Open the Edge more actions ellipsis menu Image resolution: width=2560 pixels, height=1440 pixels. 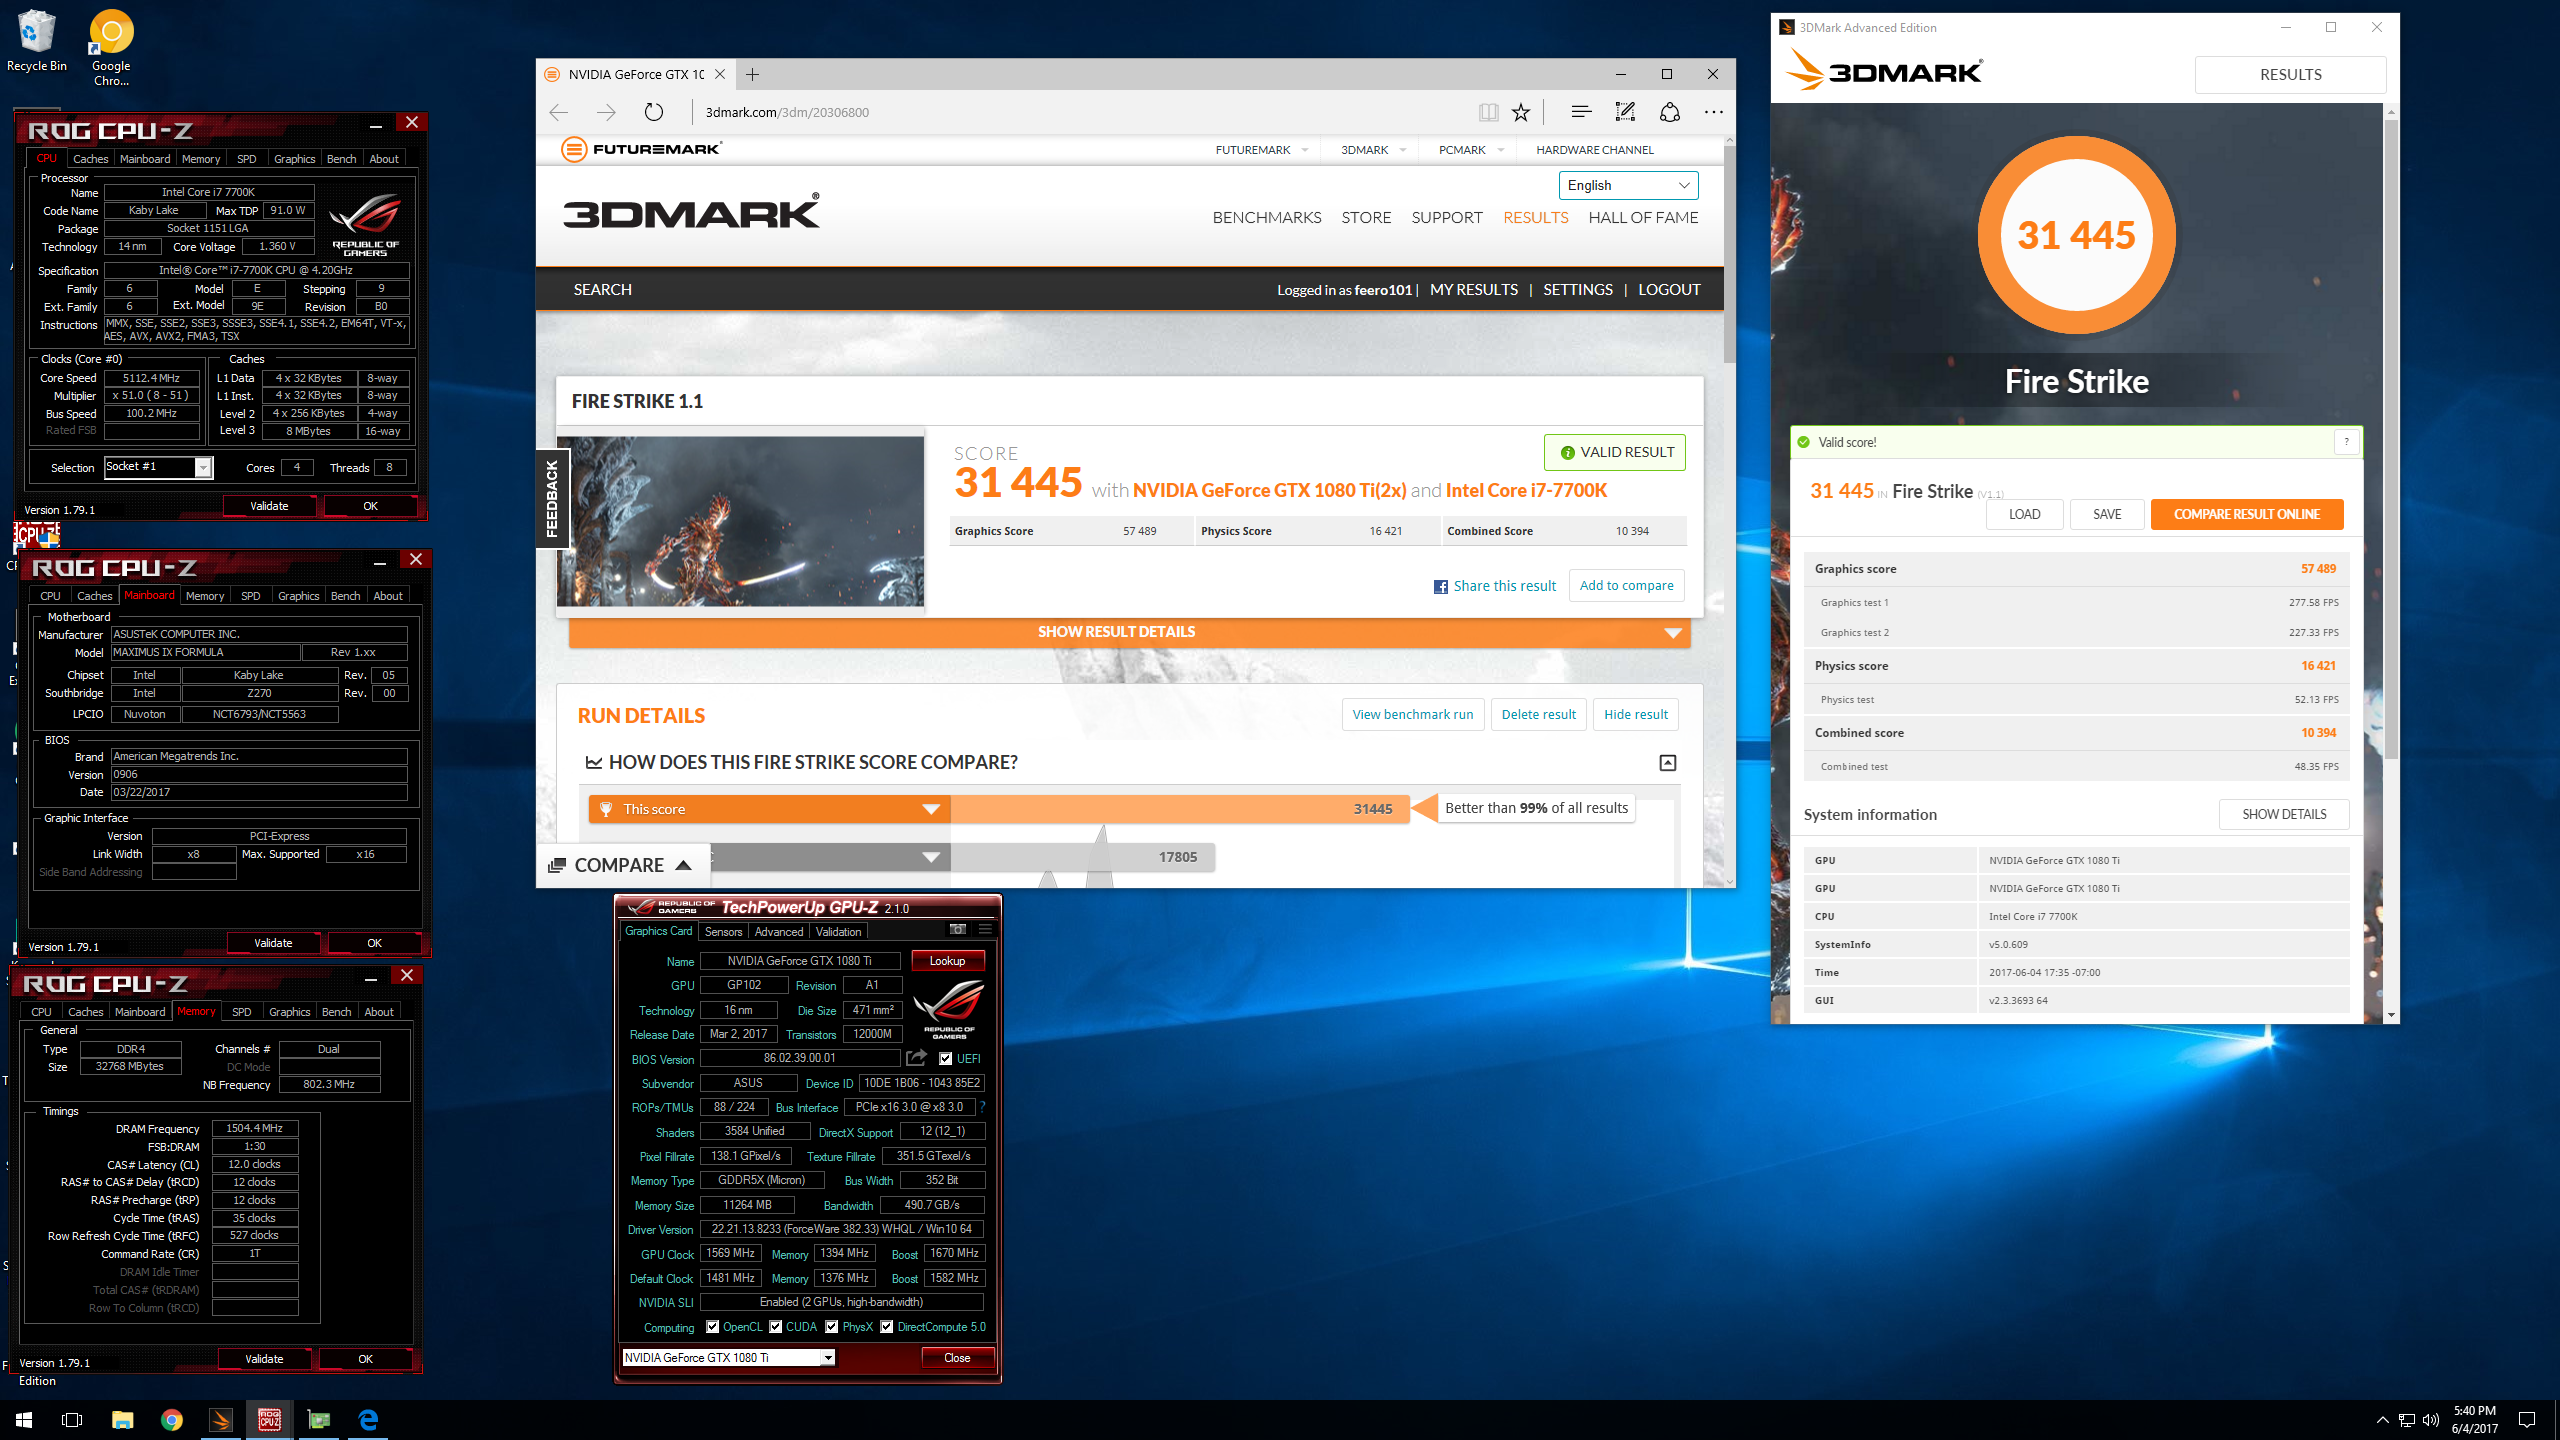pos(1713,112)
